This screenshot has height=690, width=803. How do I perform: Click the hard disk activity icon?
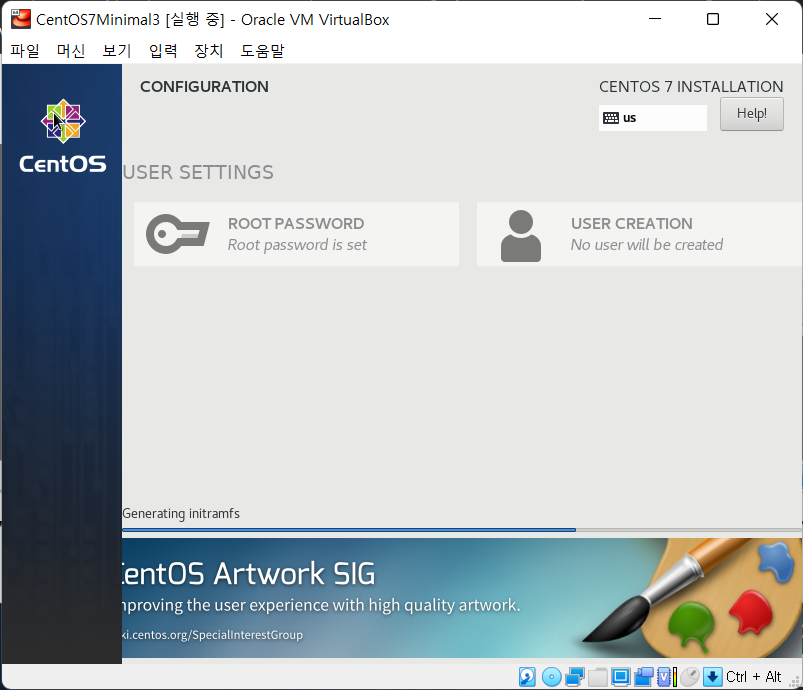tap(527, 677)
